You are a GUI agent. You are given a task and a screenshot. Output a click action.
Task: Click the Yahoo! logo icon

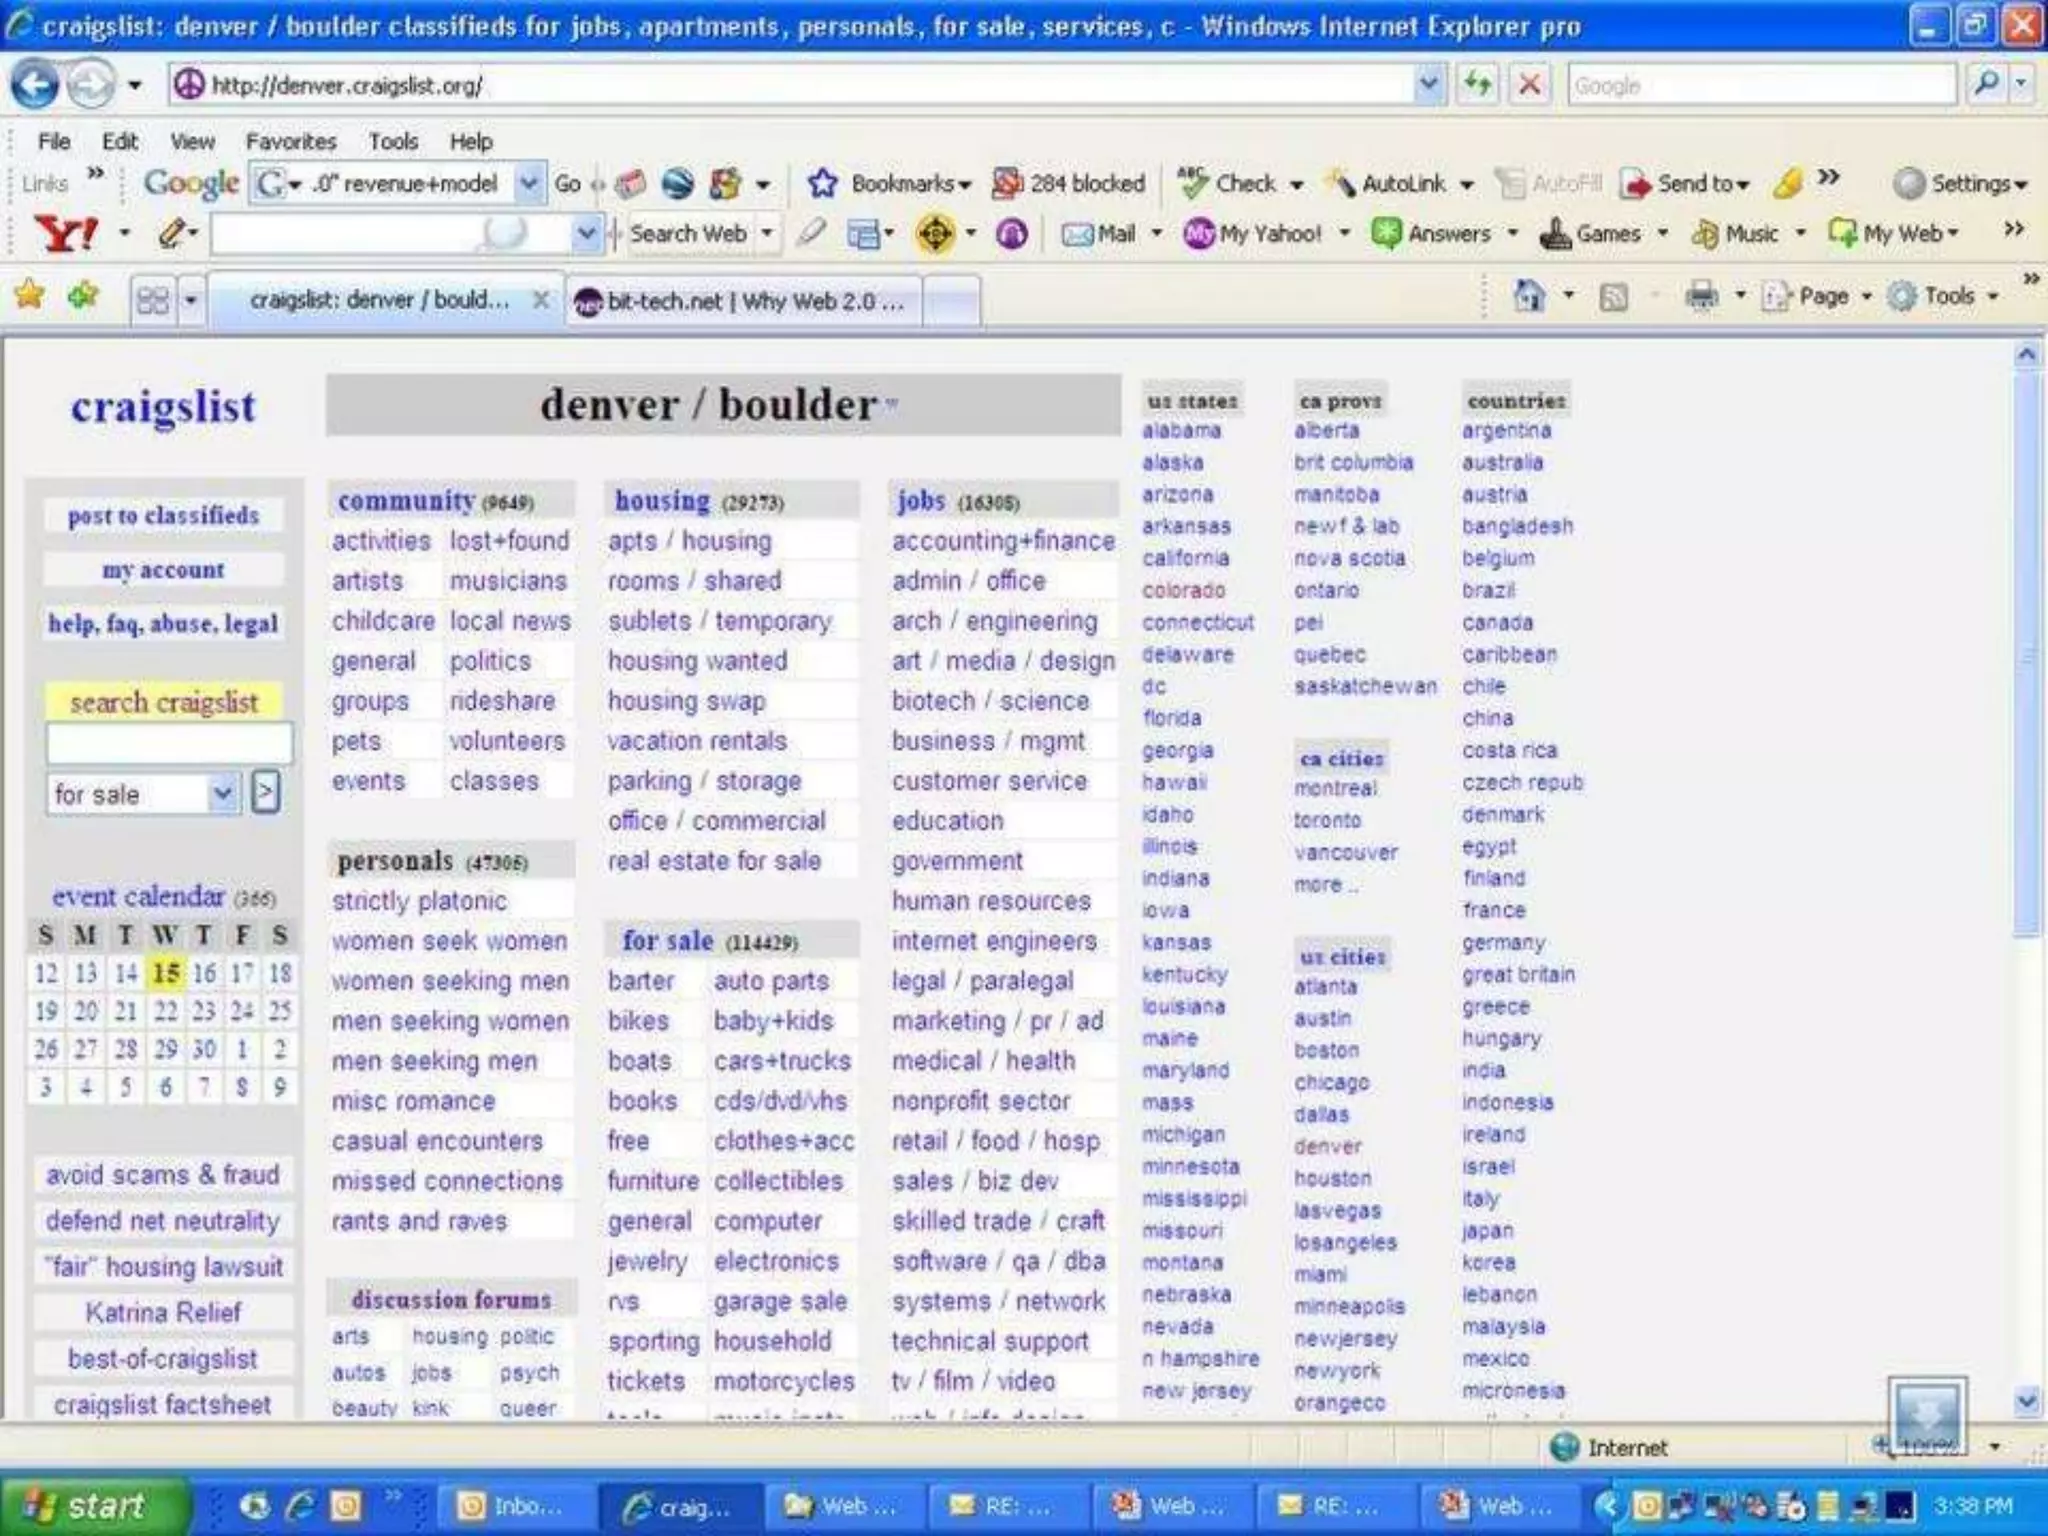(x=66, y=234)
